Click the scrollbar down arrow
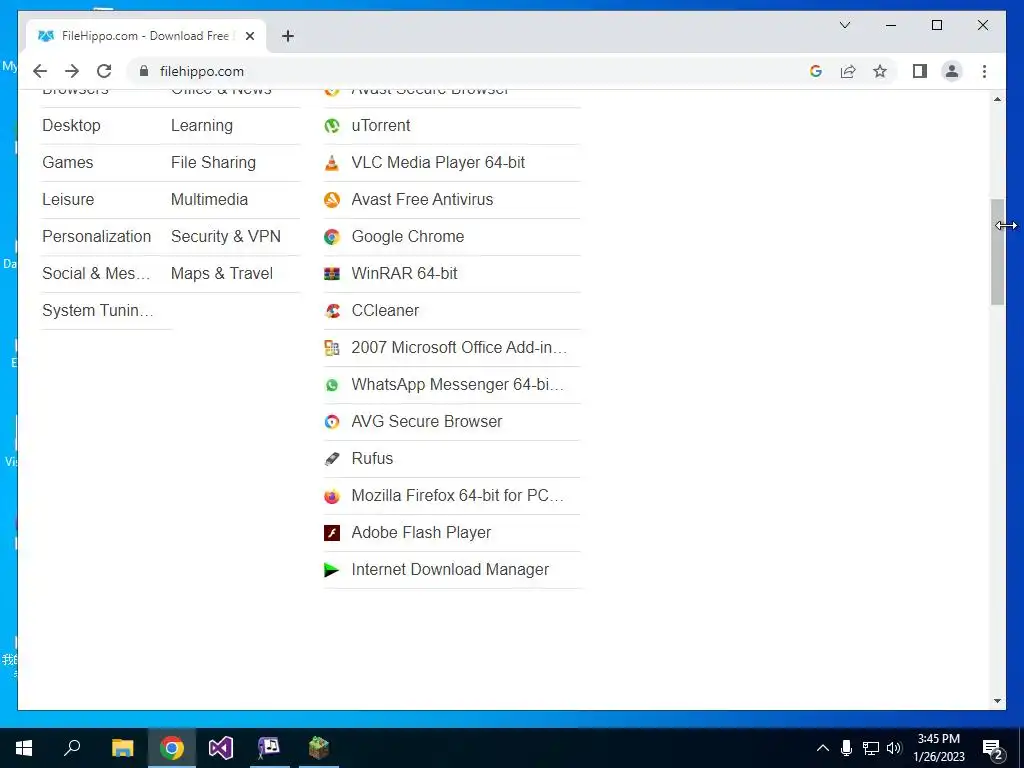This screenshot has height=768, width=1024. (x=997, y=701)
